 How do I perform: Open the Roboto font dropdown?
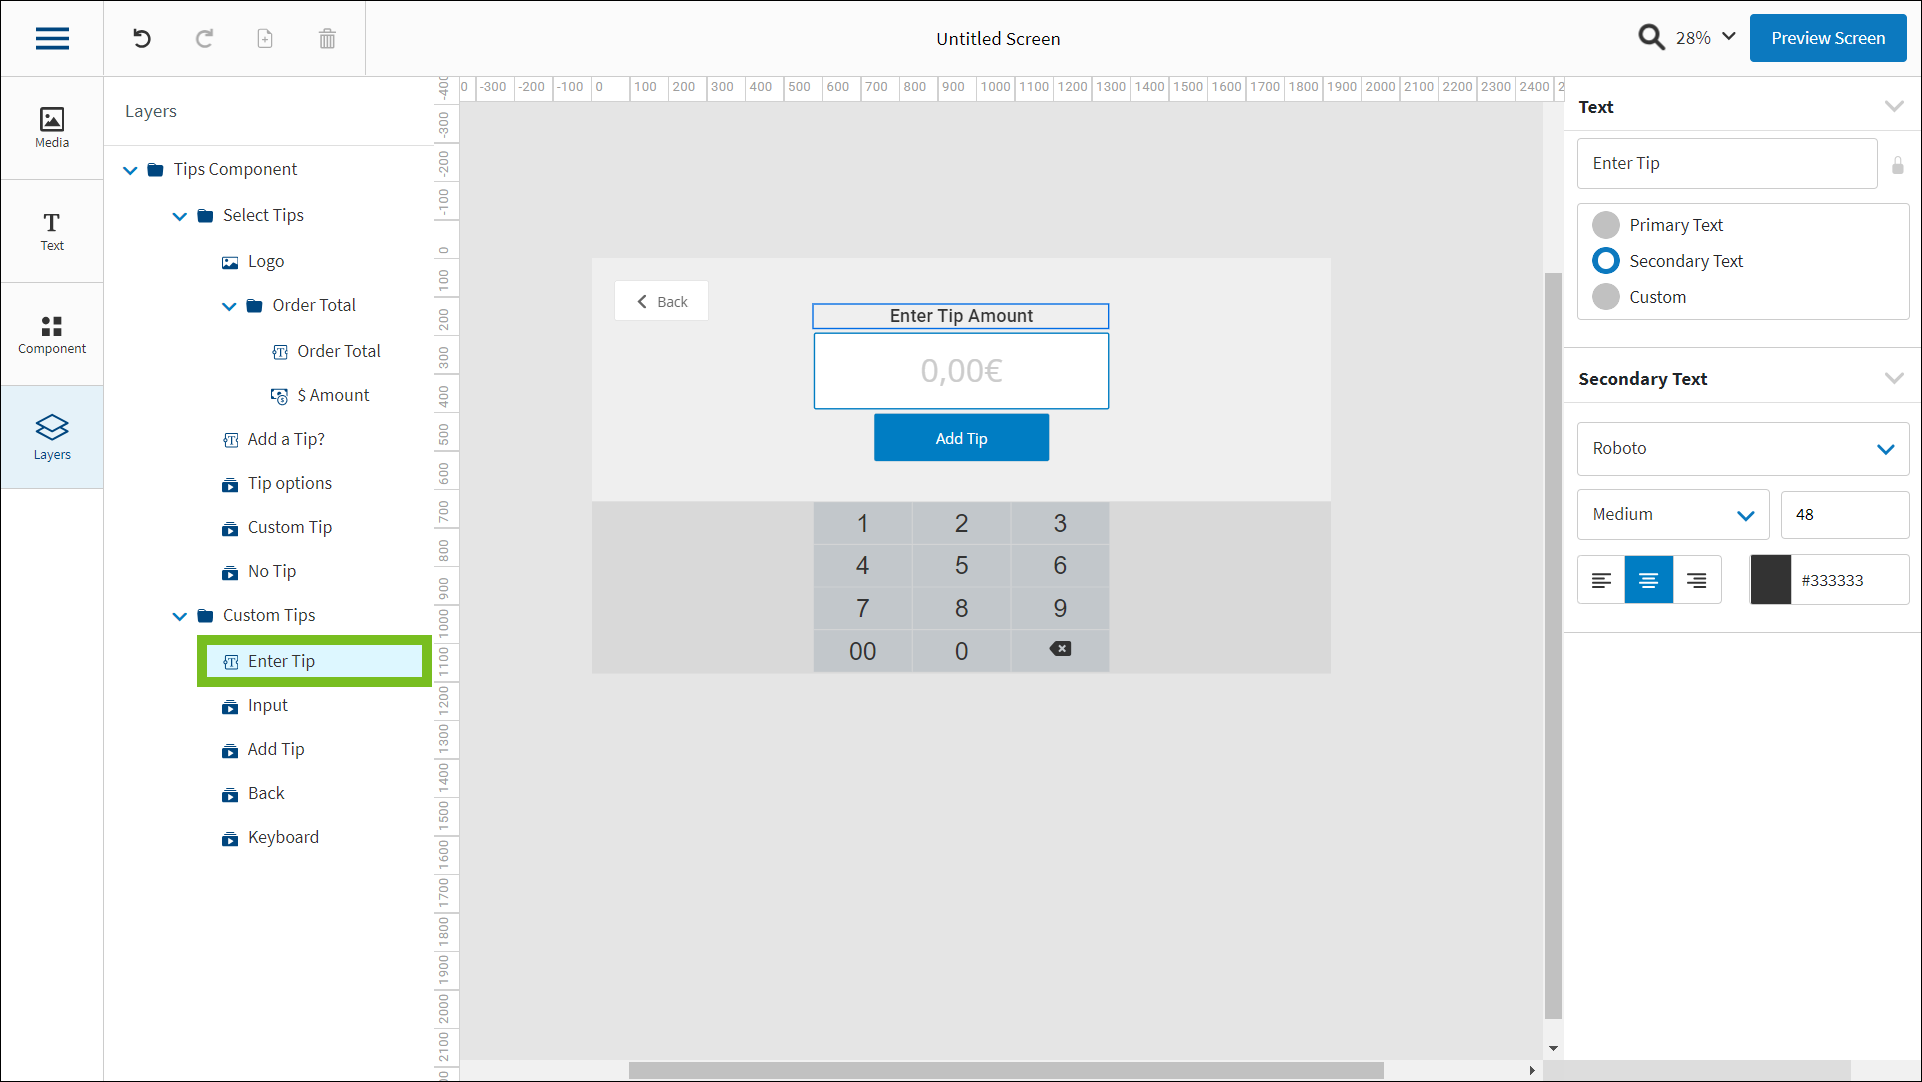pos(1743,449)
